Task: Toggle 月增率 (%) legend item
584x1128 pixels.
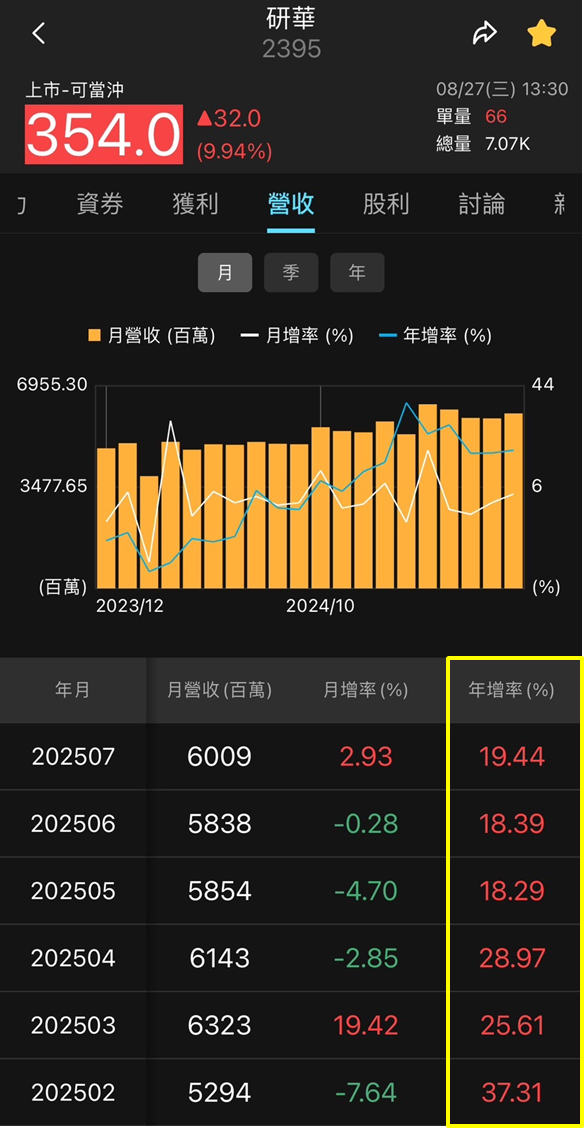Action: [297, 335]
